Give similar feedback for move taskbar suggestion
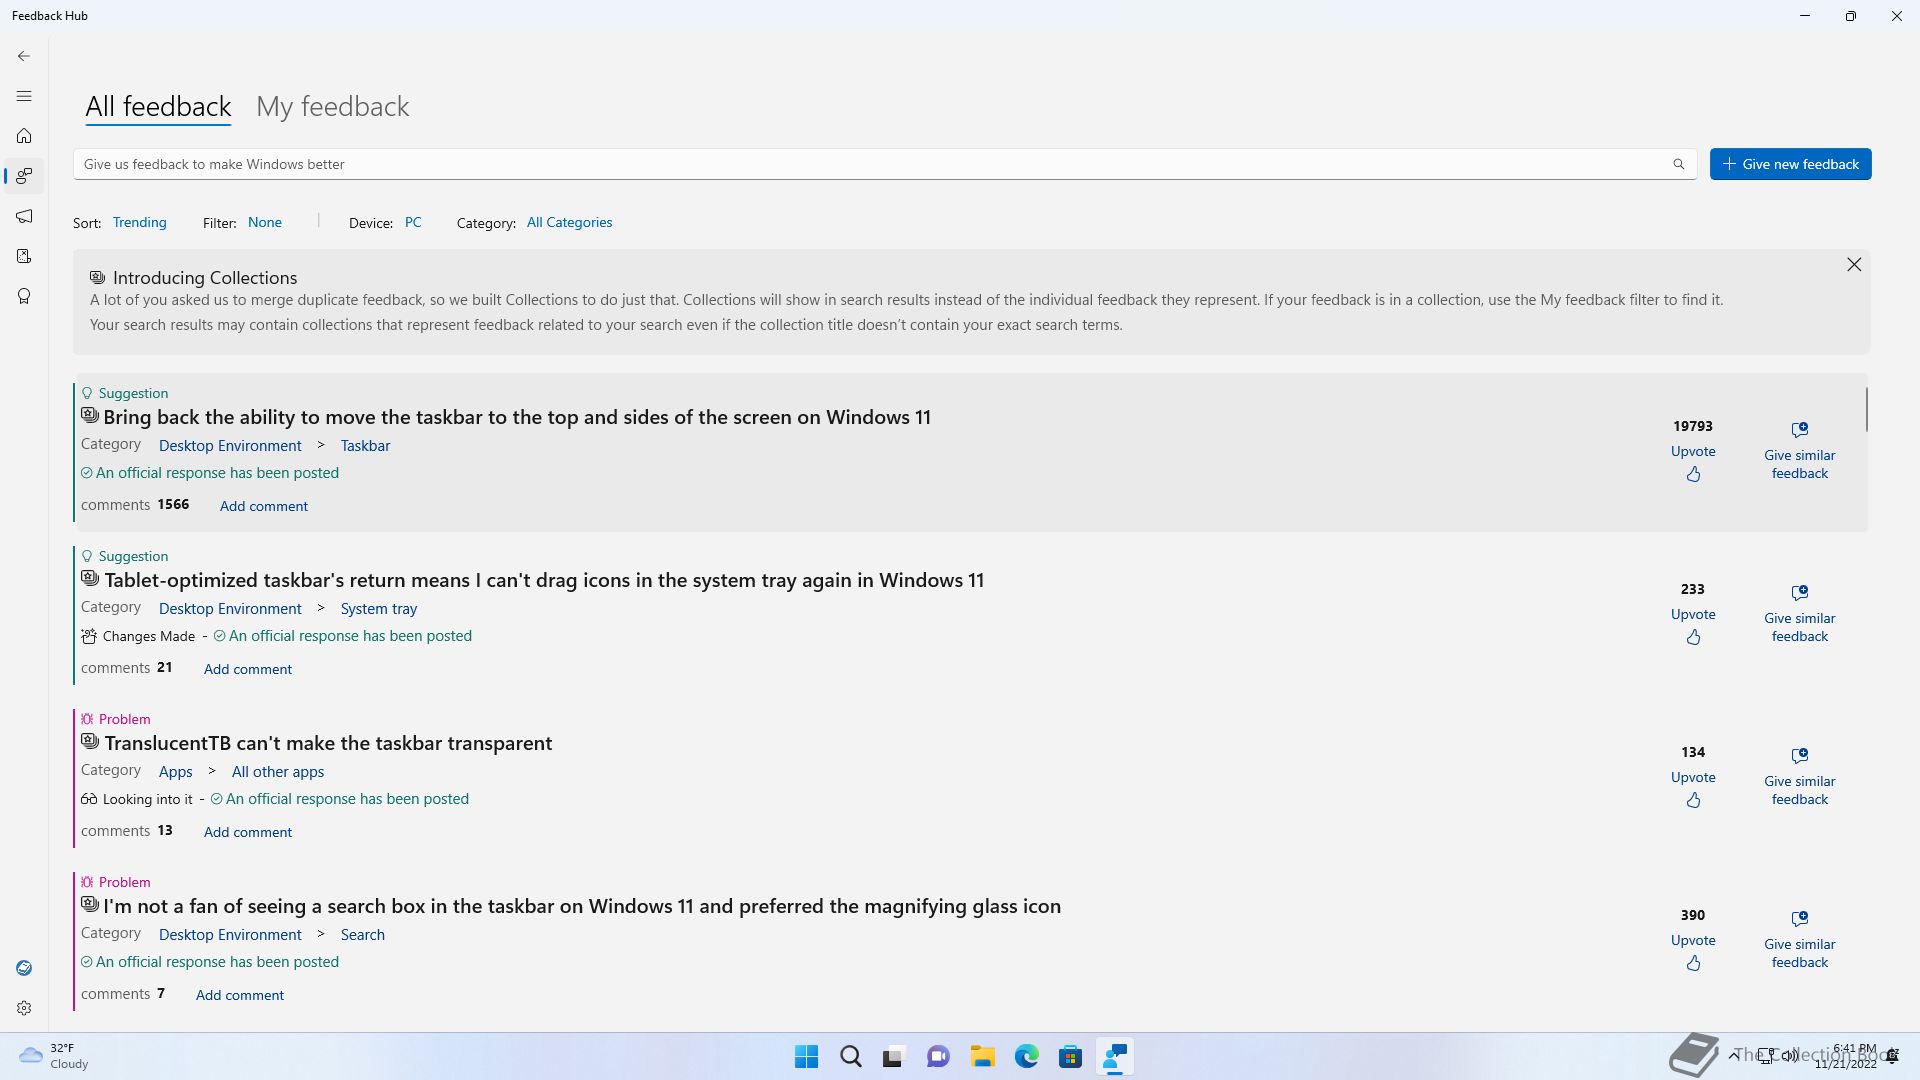 (x=1800, y=451)
